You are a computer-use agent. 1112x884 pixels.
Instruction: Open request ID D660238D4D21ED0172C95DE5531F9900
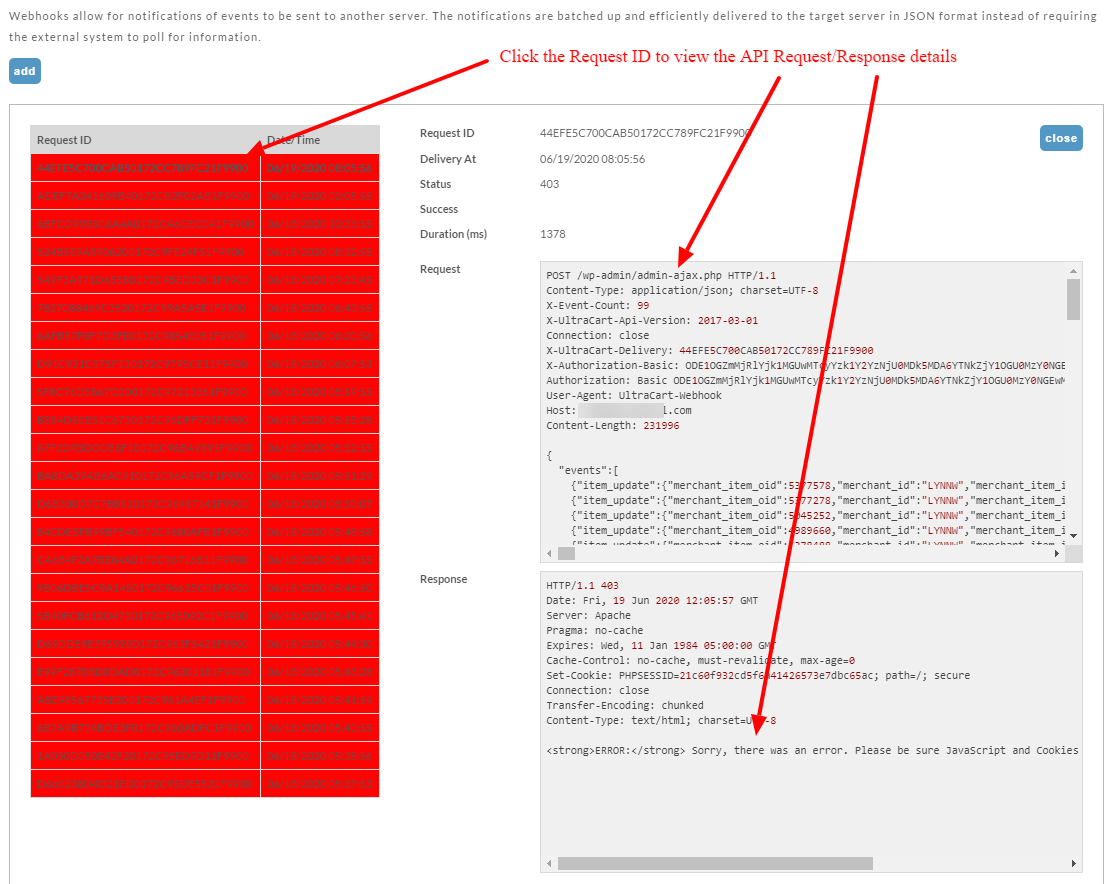[x=144, y=784]
